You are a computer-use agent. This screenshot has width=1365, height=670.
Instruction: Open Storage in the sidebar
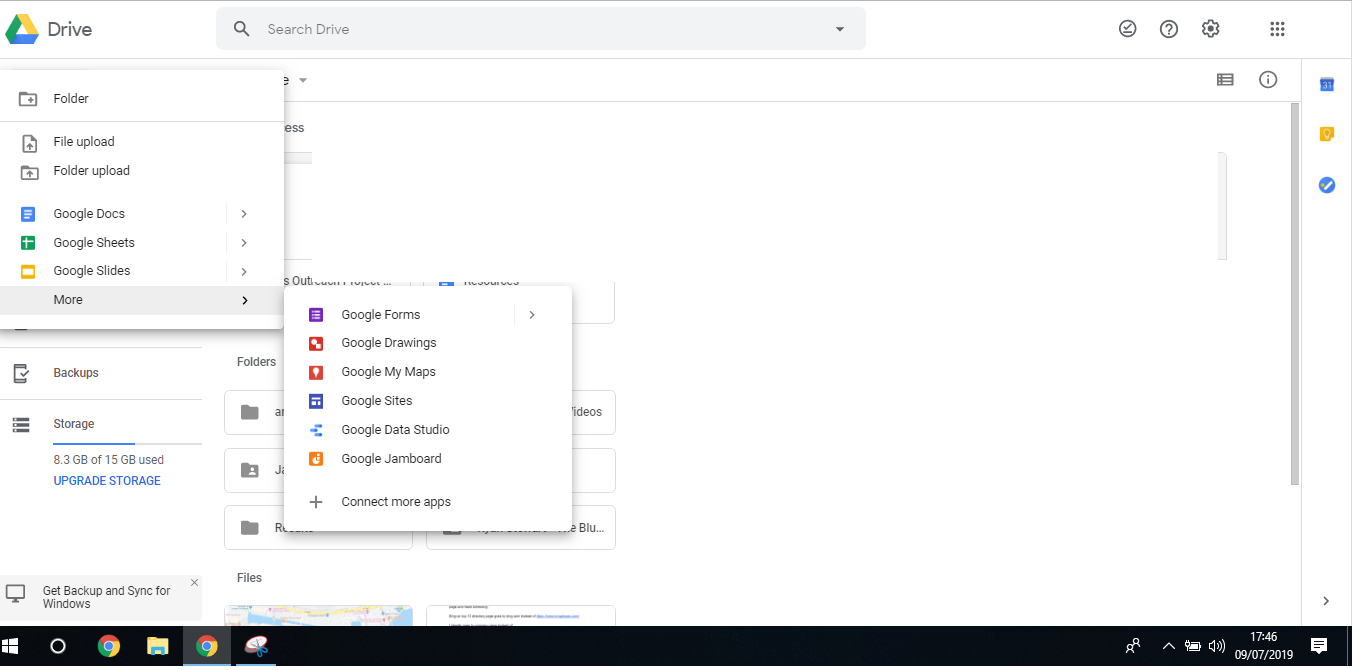coord(74,424)
